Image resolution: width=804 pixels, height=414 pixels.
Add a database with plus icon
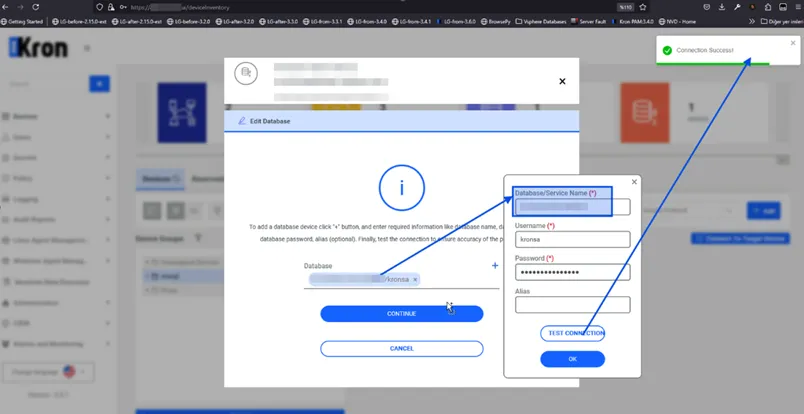pos(495,265)
